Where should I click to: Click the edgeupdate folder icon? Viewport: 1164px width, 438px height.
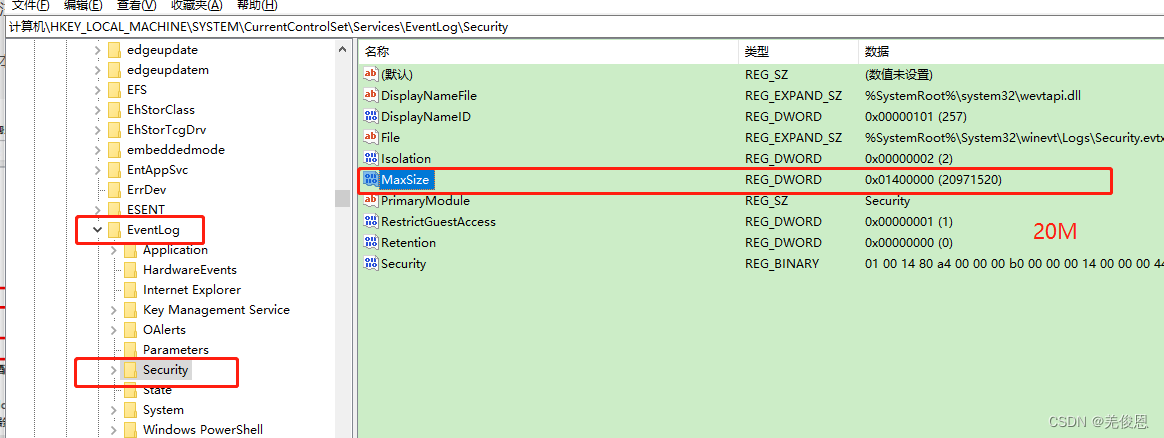[x=114, y=50]
